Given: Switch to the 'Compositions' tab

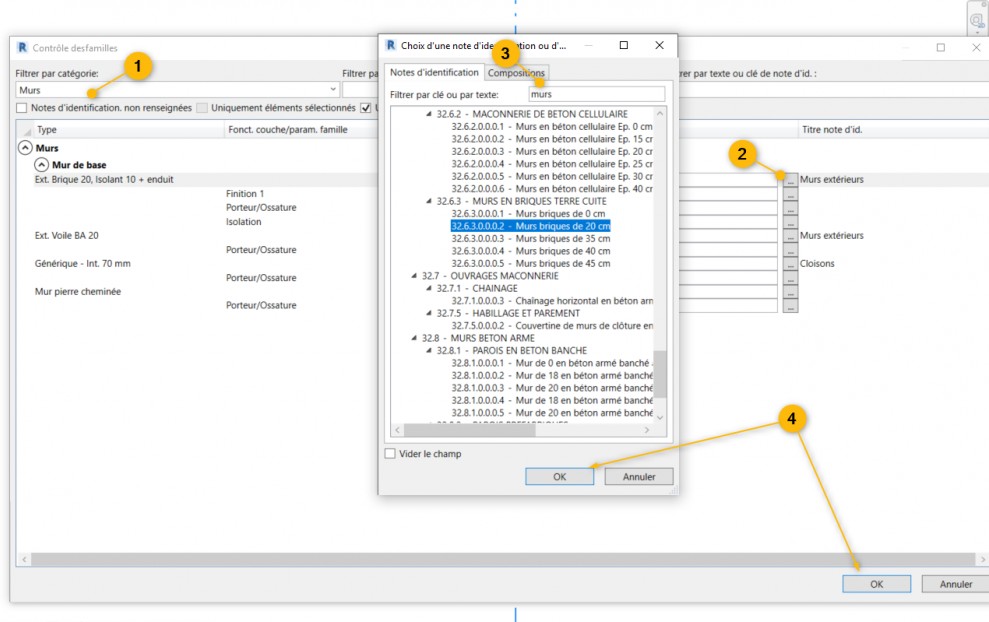Looking at the screenshot, I should pos(516,73).
